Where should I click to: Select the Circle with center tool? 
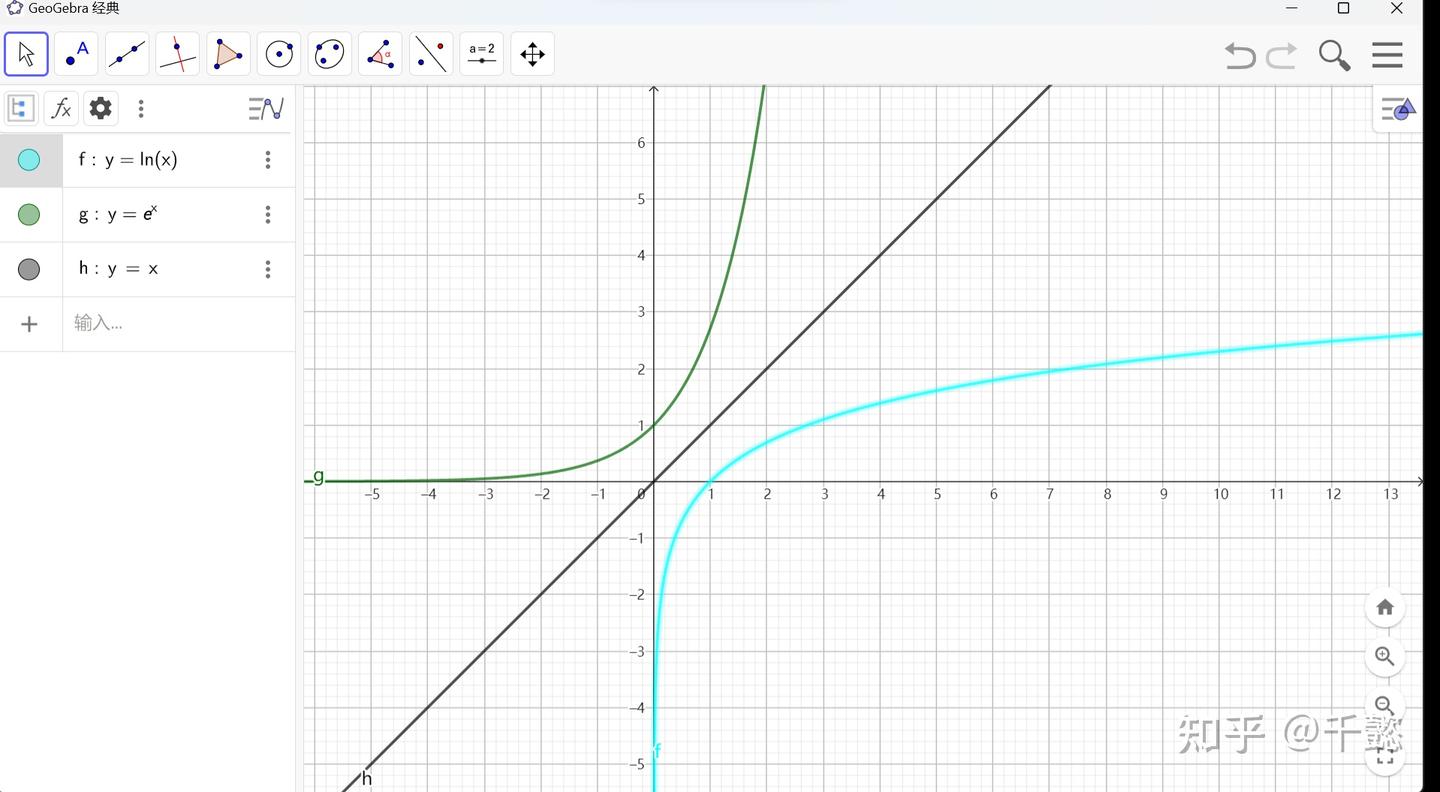pyautogui.click(x=279, y=54)
